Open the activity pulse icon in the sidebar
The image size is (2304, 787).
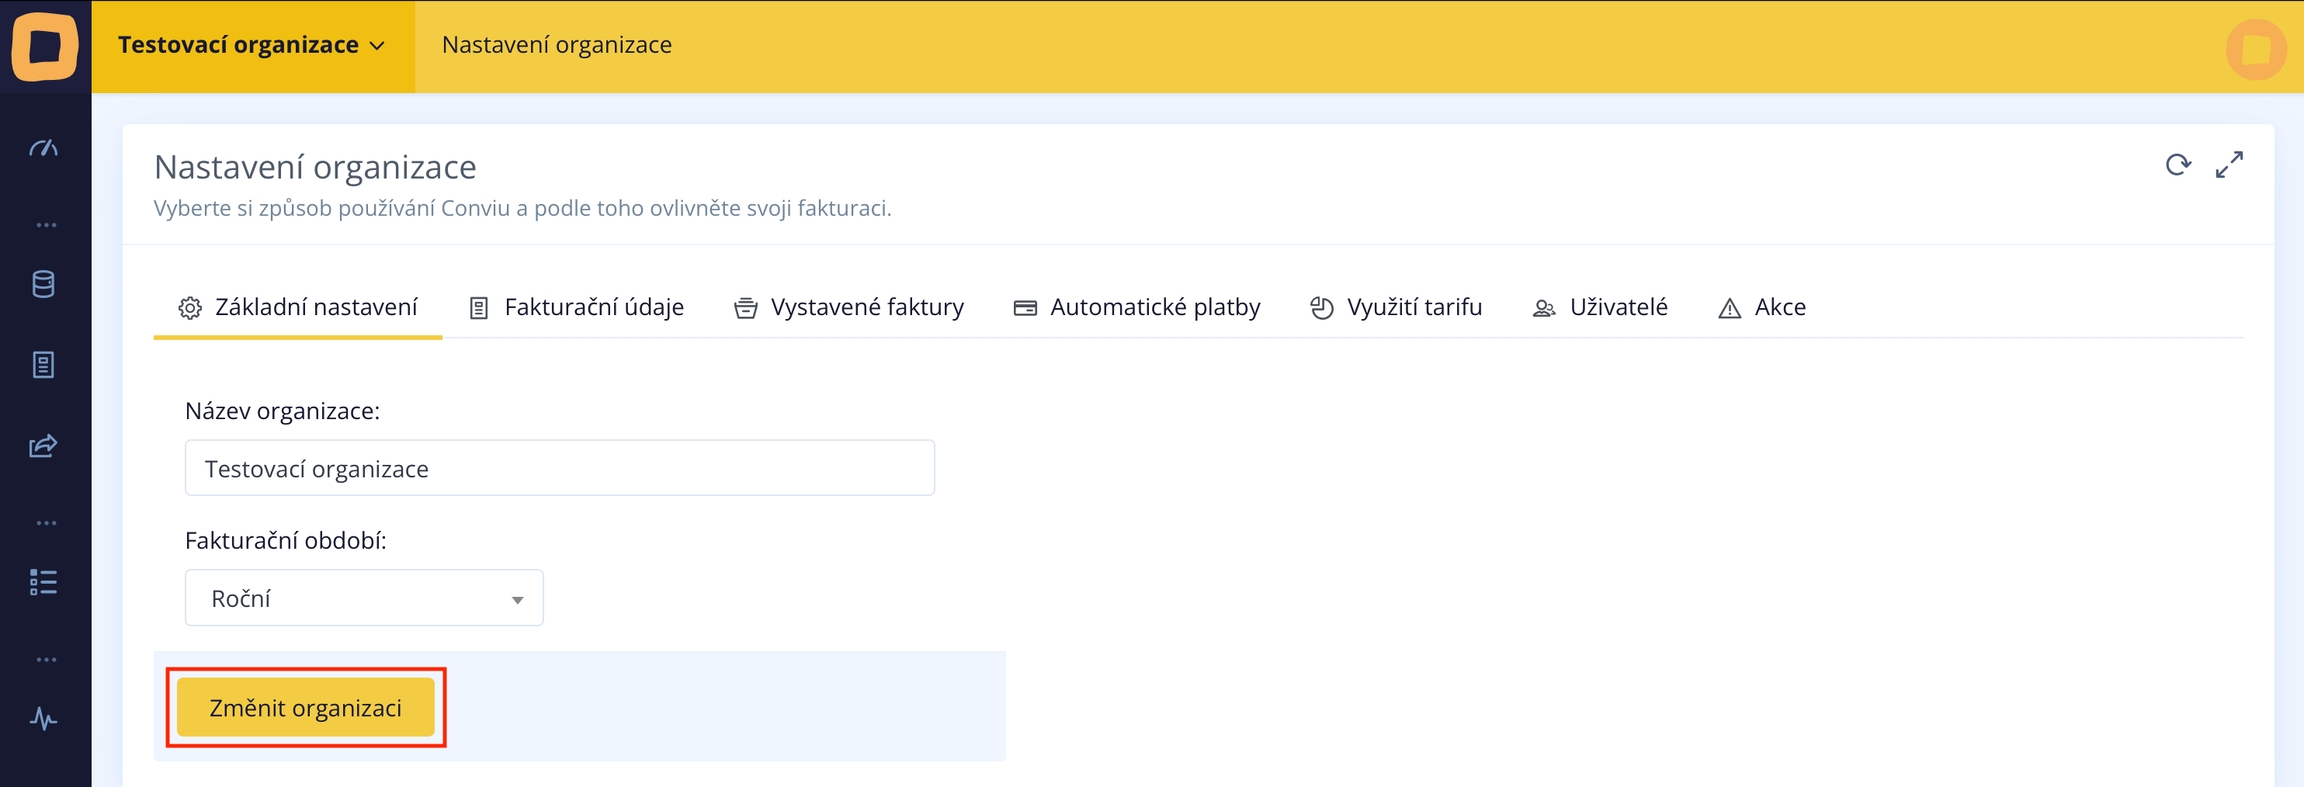click(x=44, y=719)
